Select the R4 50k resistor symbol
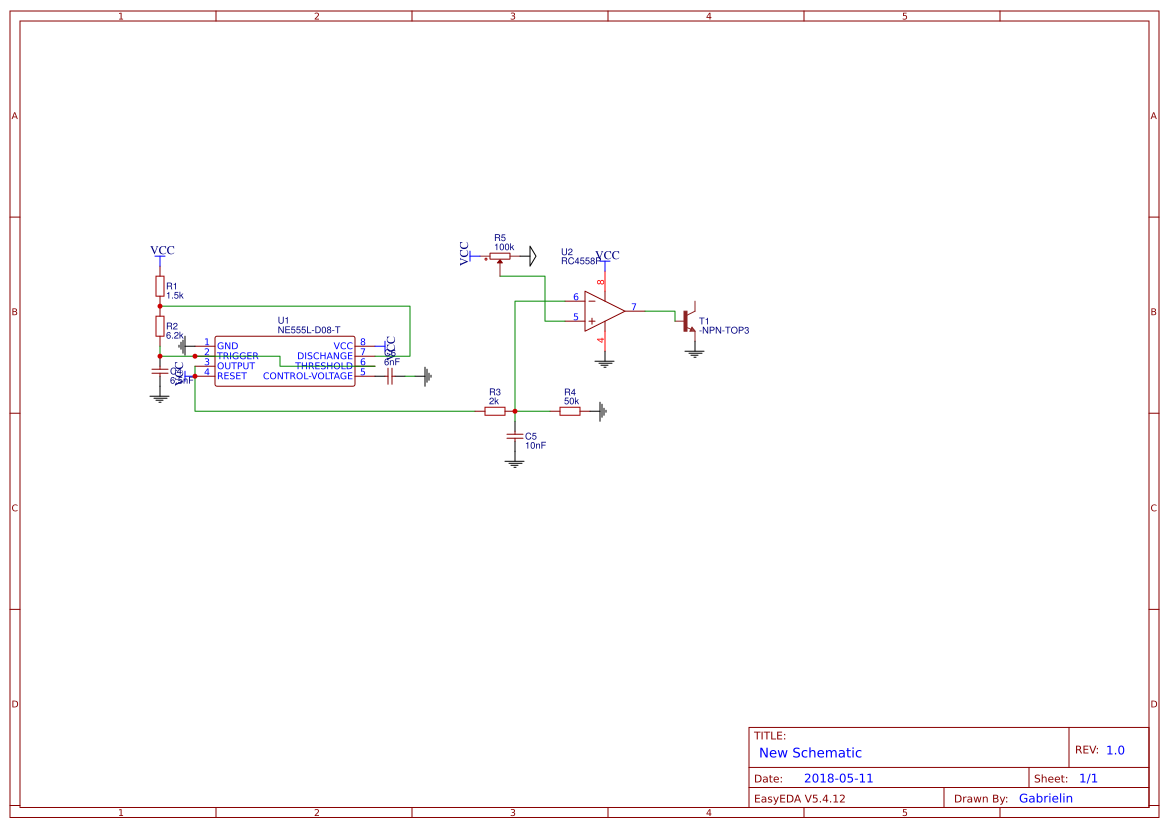Screen dimensions: 1169x828 pos(570,411)
